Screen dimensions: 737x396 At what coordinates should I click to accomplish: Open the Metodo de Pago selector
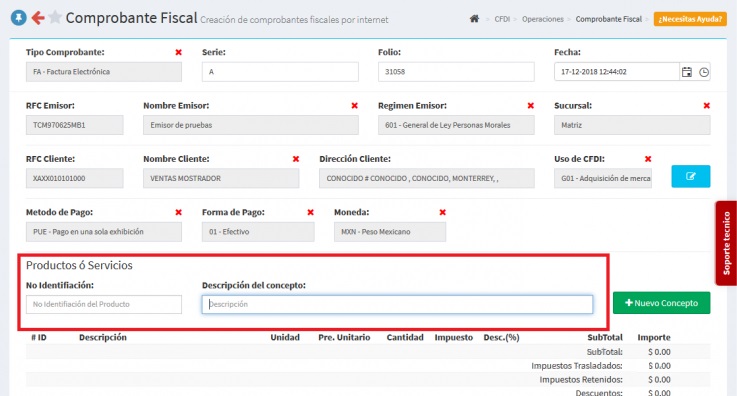coord(104,232)
